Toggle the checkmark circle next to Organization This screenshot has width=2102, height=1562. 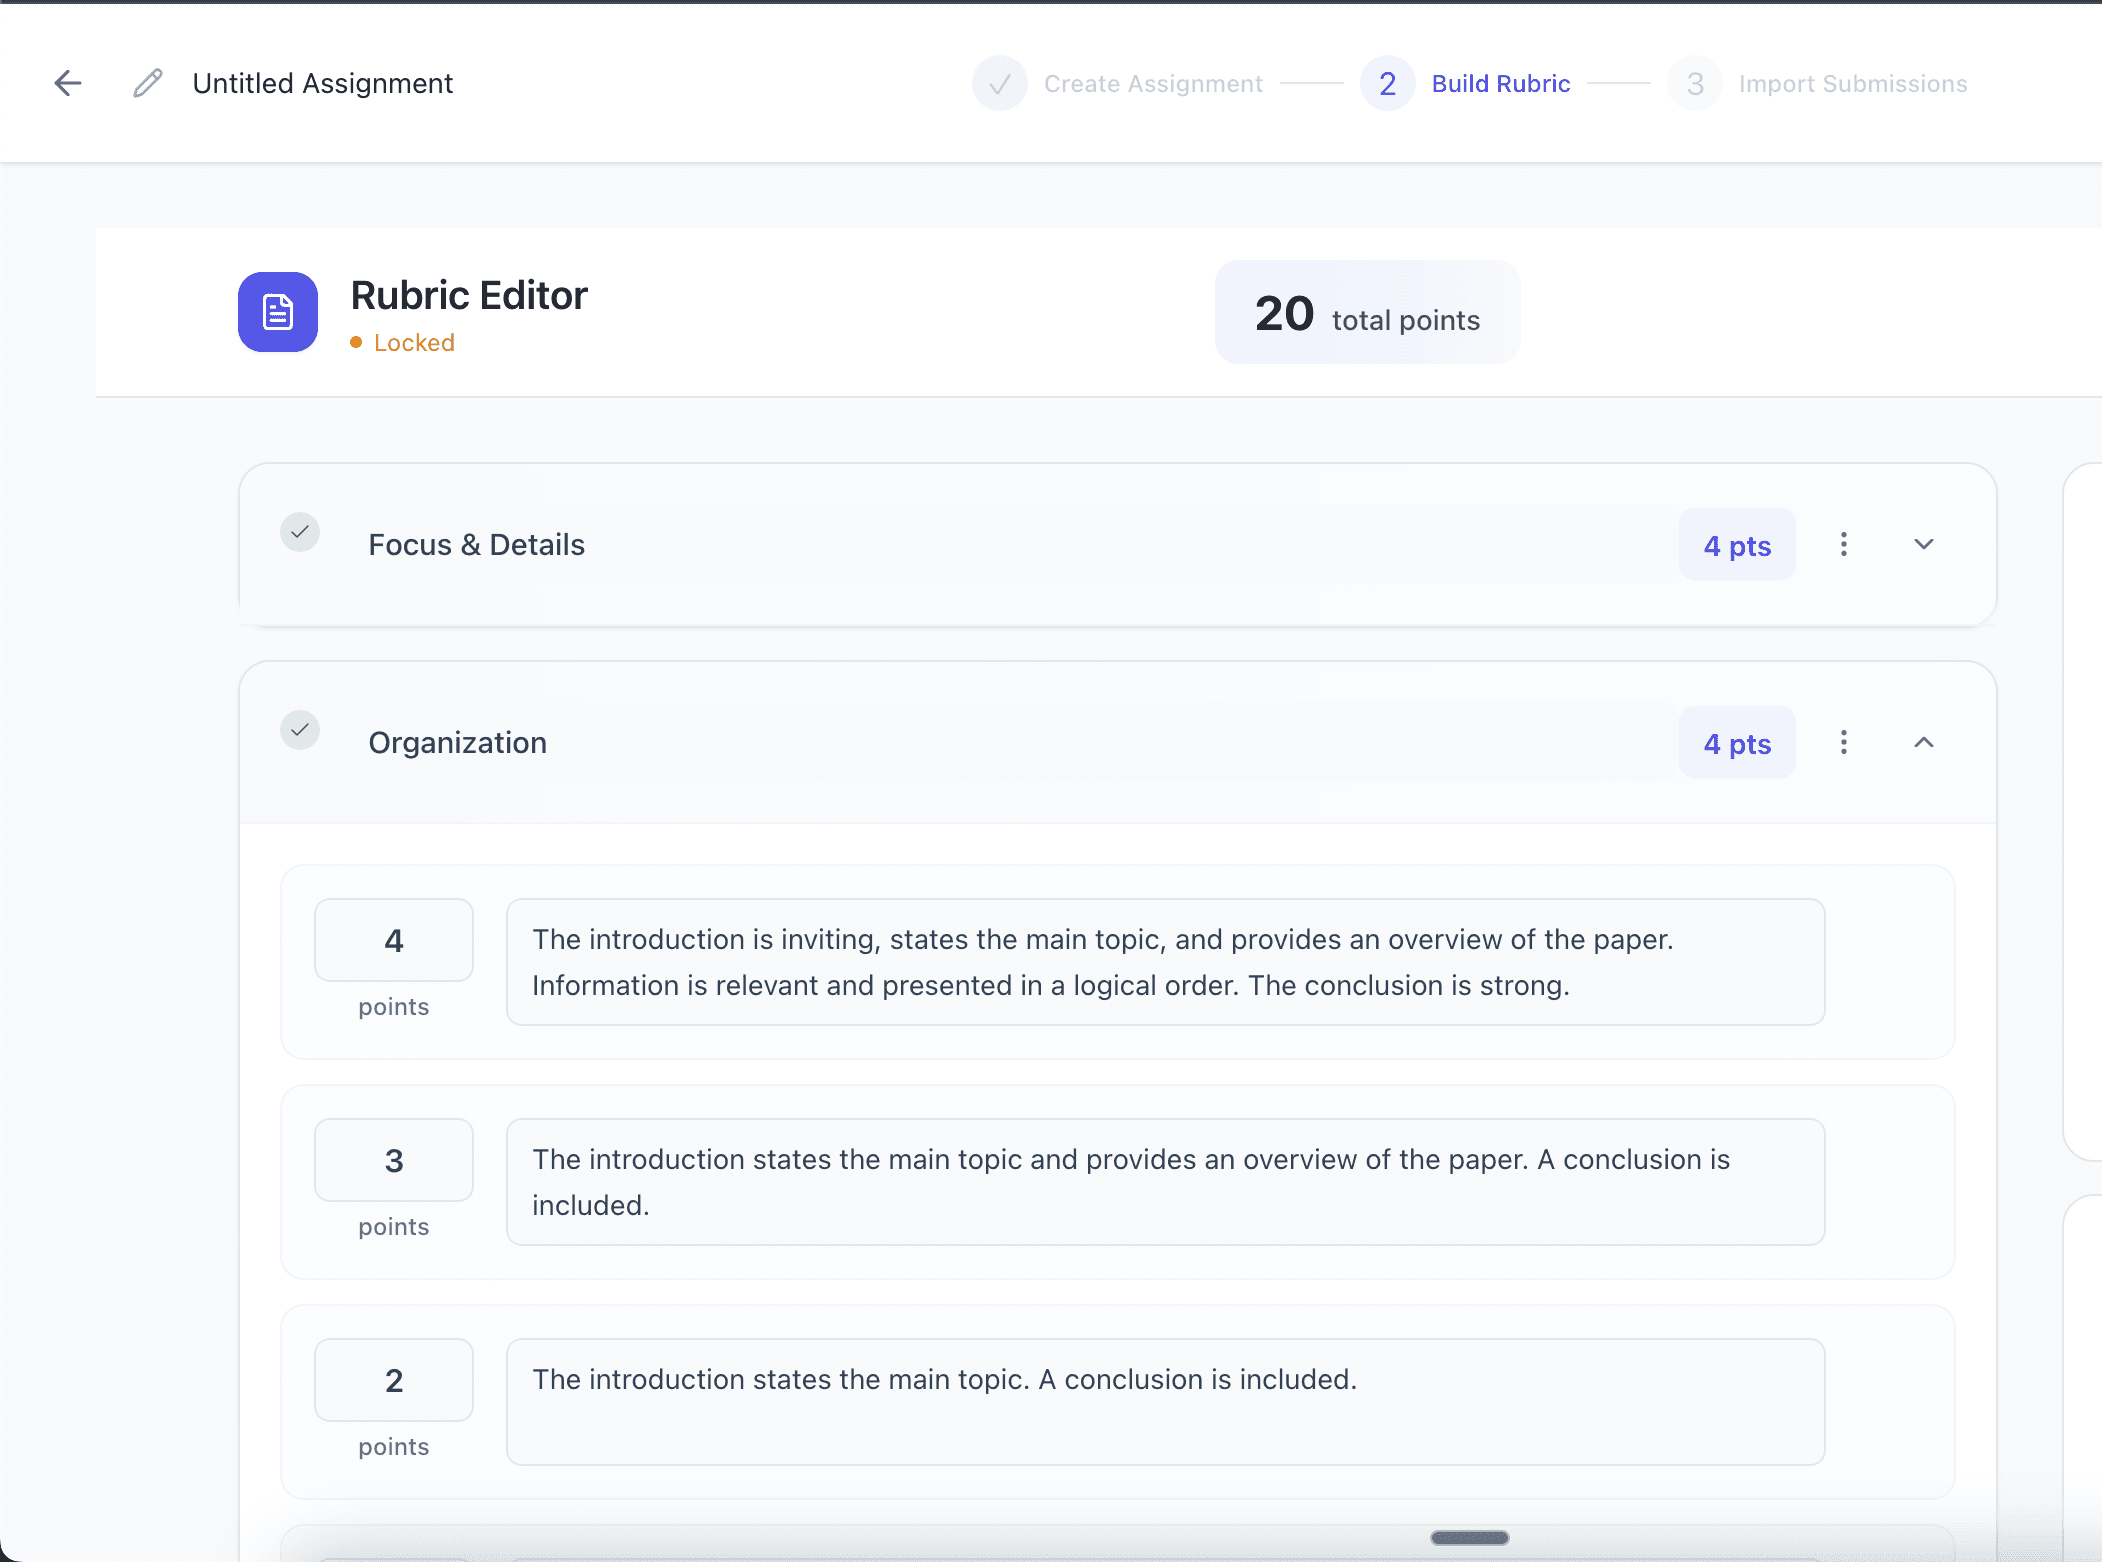[300, 730]
